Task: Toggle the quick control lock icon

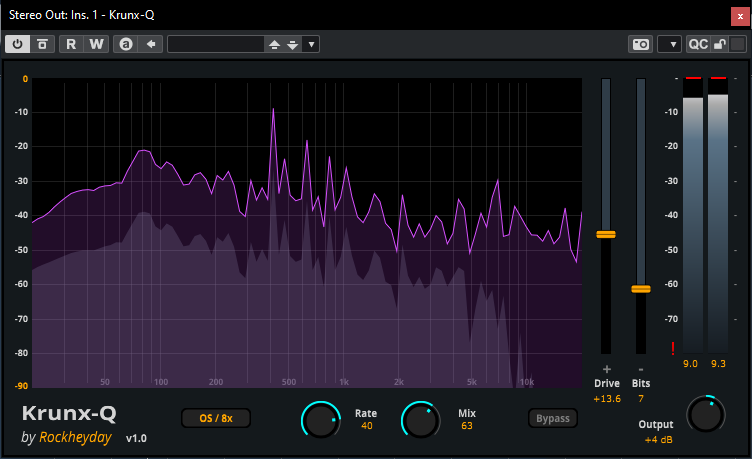Action: click(x=720, y=44)
